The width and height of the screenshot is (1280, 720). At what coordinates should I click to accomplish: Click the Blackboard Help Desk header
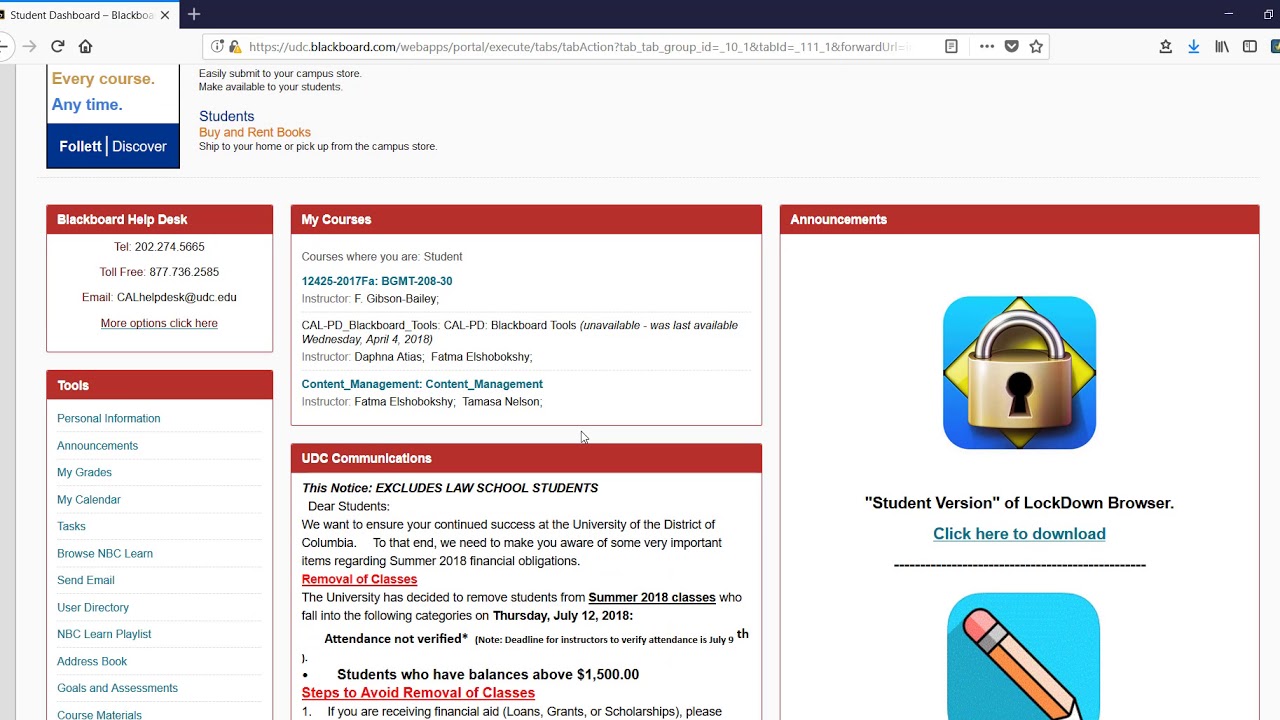click(159, 220)
